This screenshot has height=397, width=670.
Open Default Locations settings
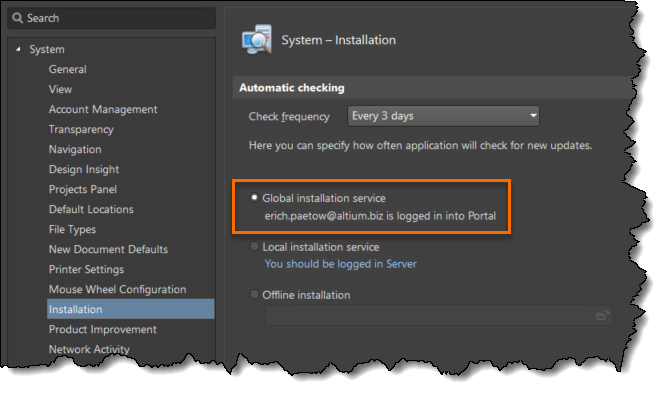pyautogui.click(x=91, y=209)
